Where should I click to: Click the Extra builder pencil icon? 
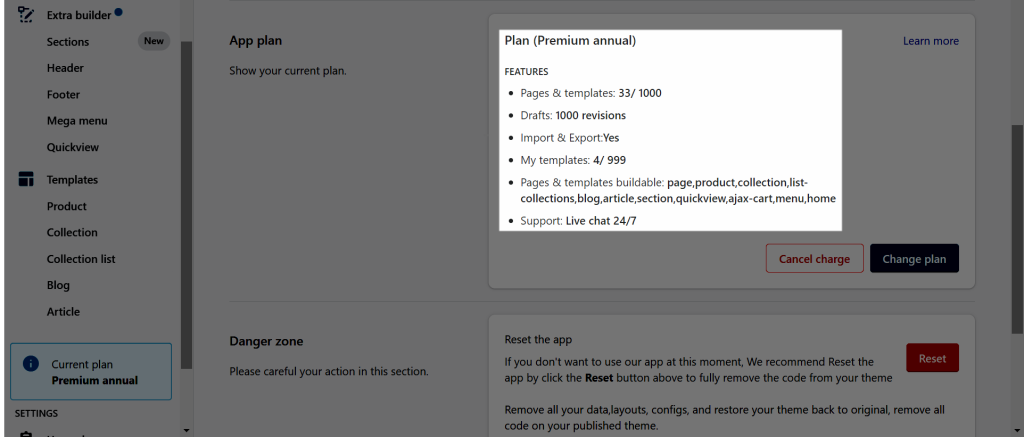coord(26,14)
